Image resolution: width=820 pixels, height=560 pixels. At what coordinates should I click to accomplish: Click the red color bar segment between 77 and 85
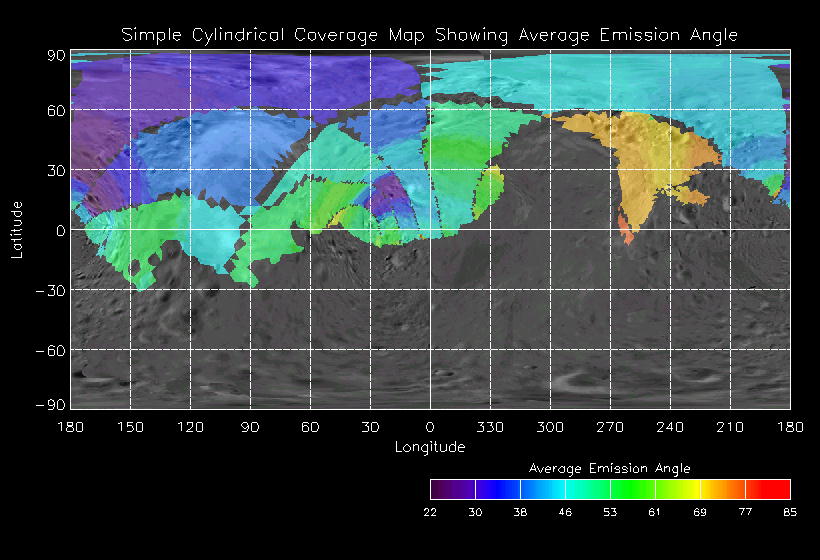click(x=768, y=489)
